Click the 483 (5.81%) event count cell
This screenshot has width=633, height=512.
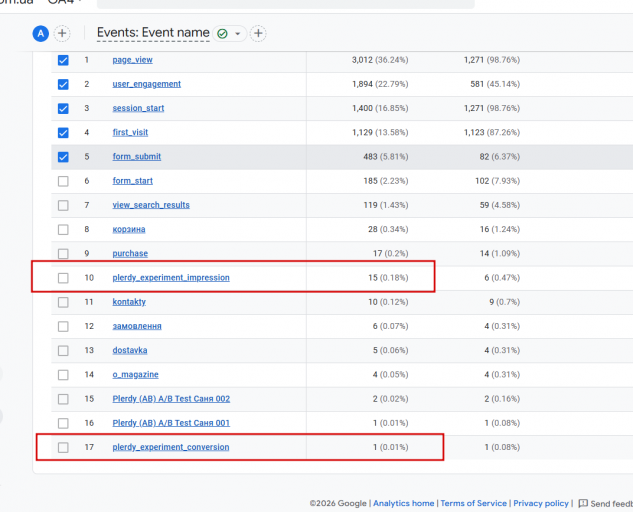(x=386, y=157)
